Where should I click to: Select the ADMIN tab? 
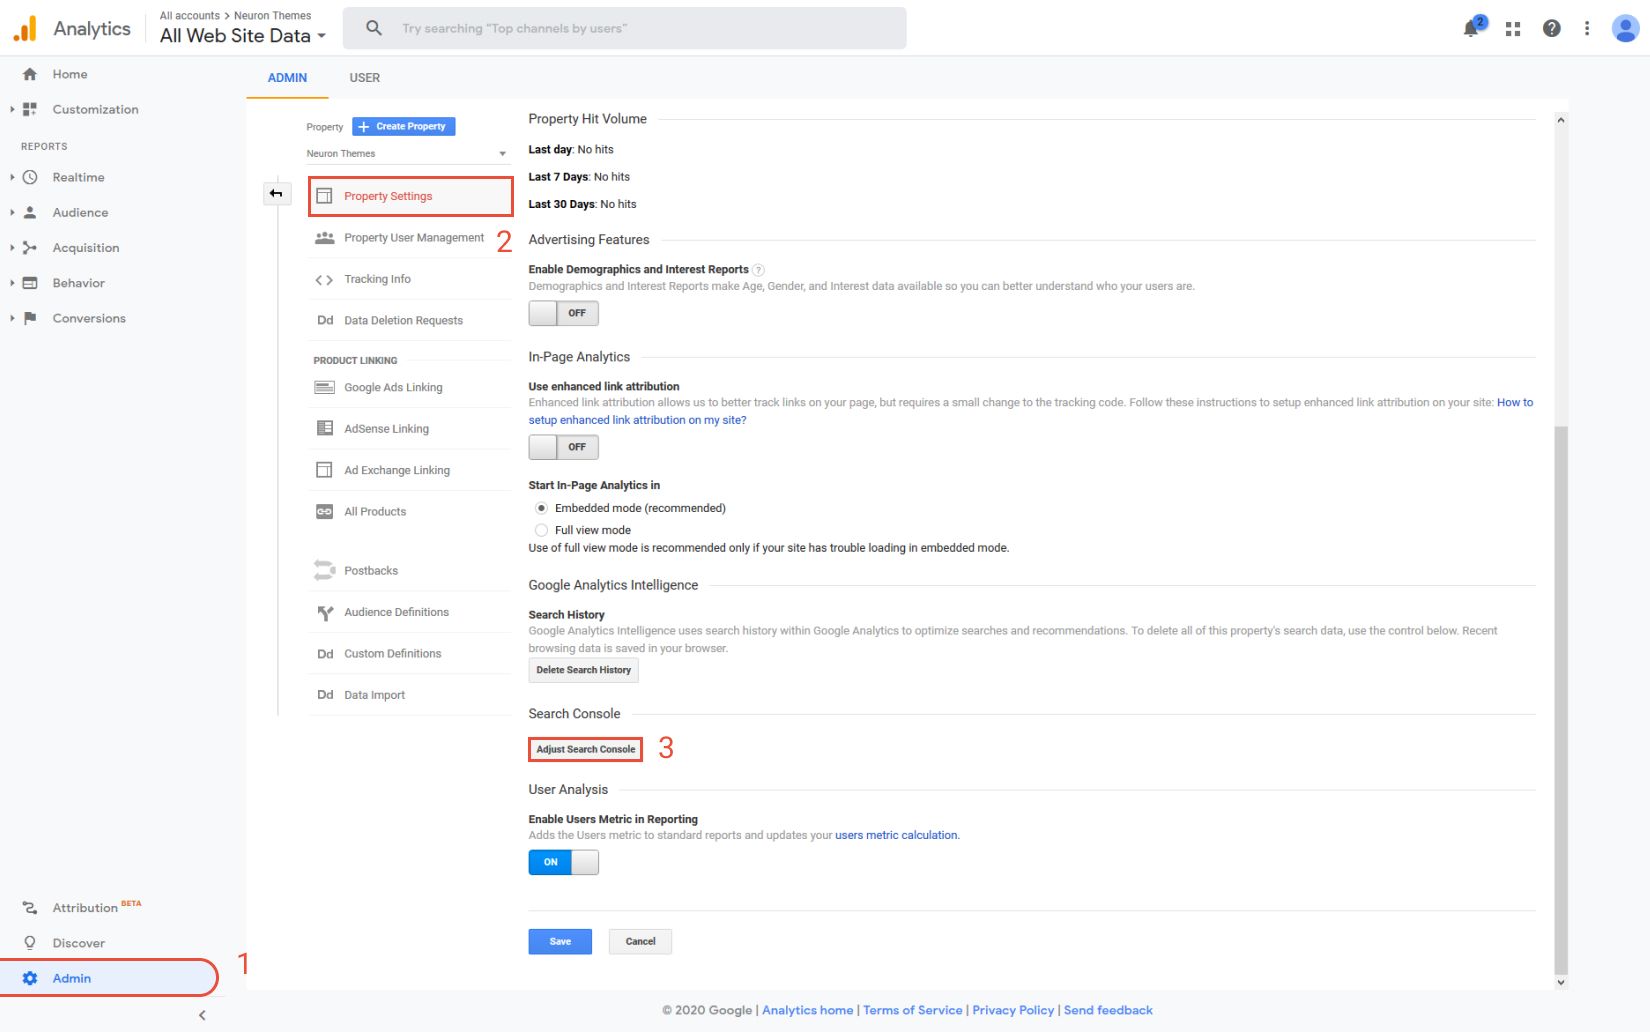click(286, 77)
